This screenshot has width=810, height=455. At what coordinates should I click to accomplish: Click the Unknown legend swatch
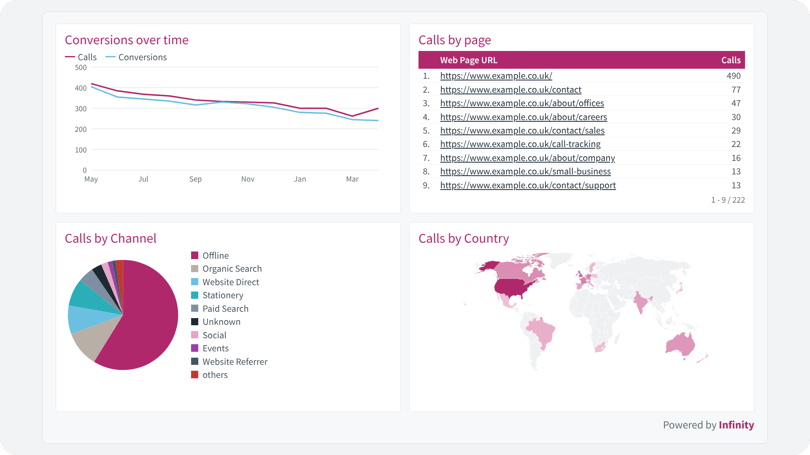pos(195,322)
